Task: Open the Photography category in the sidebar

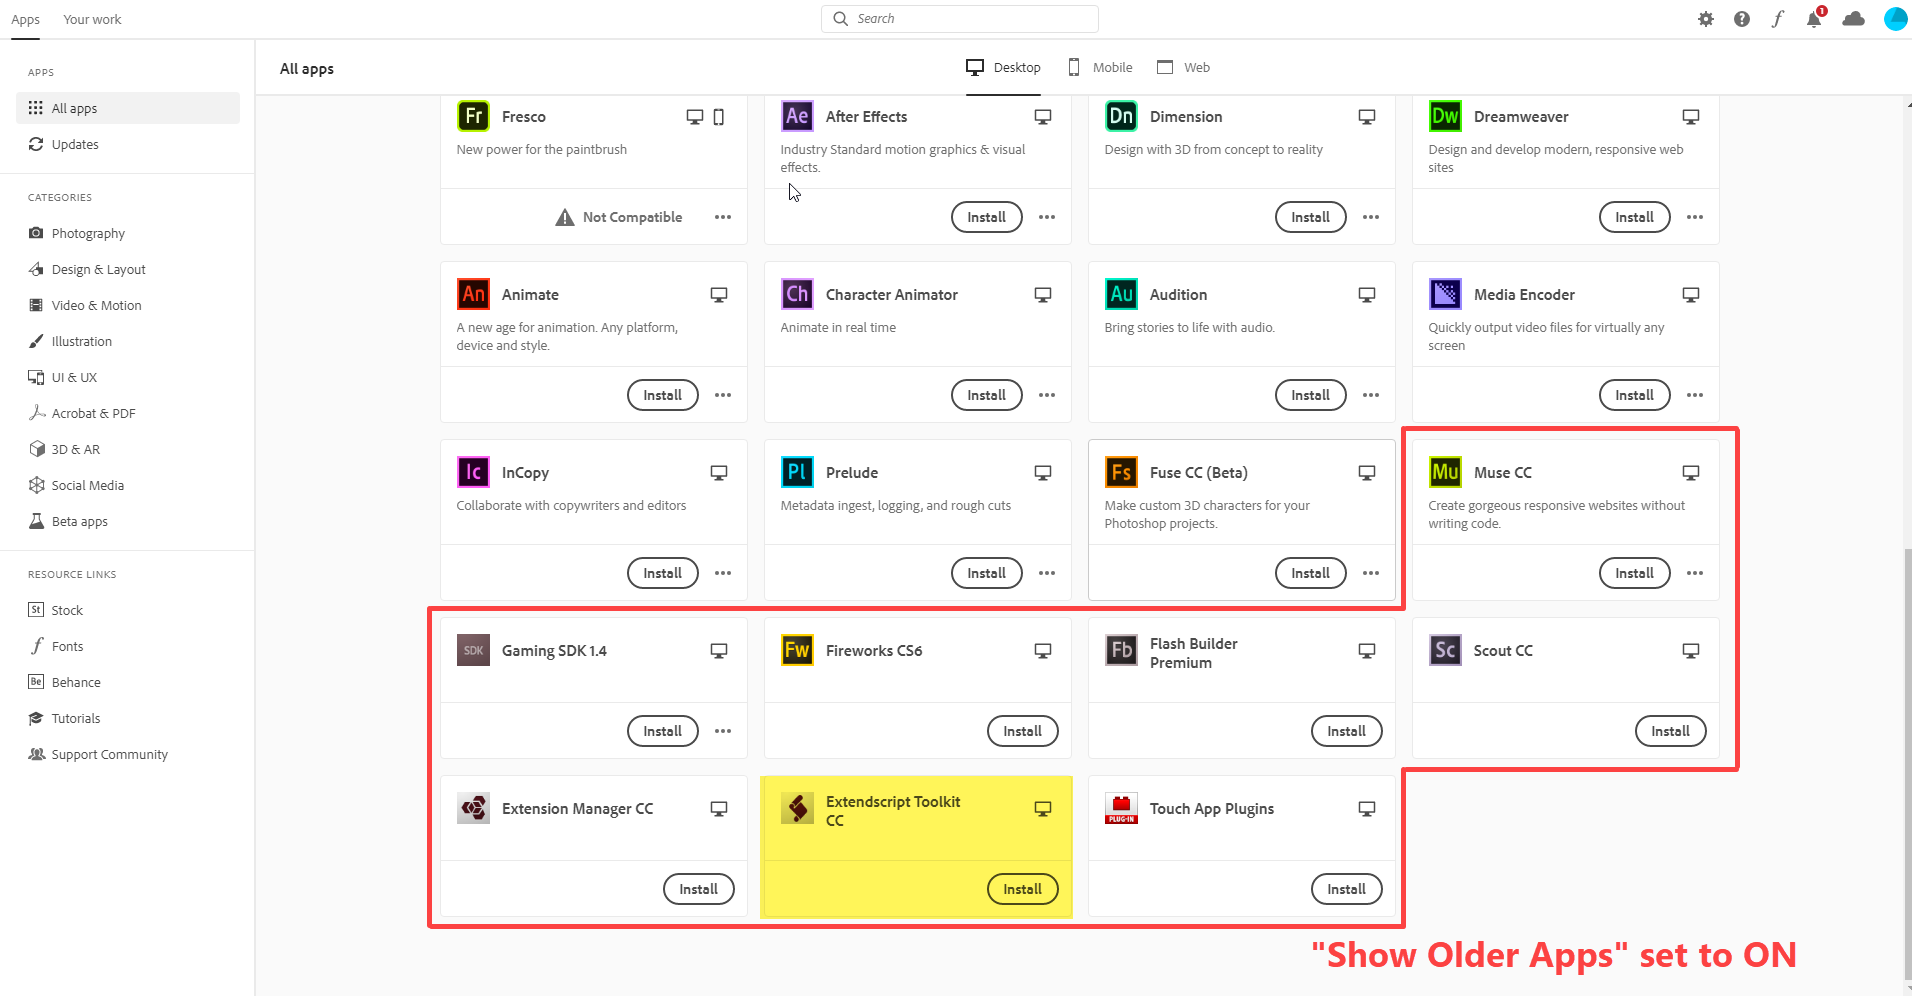Action: coord(86,232)
